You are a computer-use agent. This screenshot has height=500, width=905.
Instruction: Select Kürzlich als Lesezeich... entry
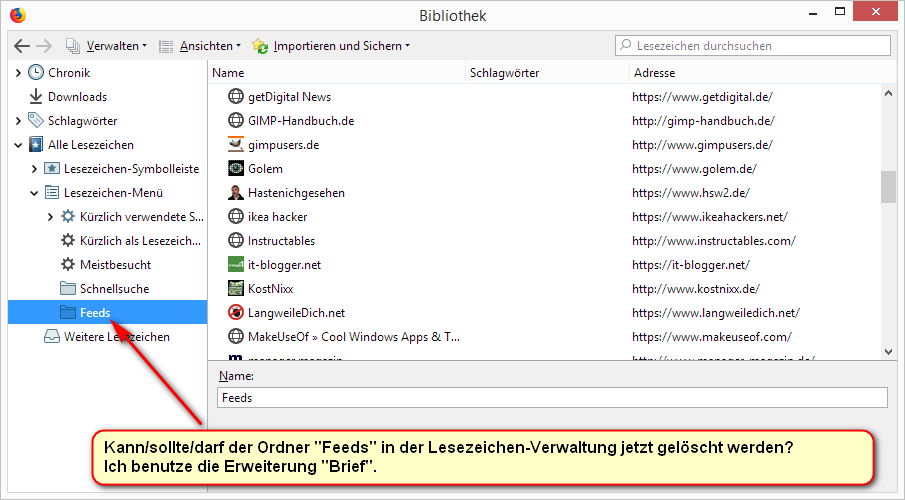point(140,241)
